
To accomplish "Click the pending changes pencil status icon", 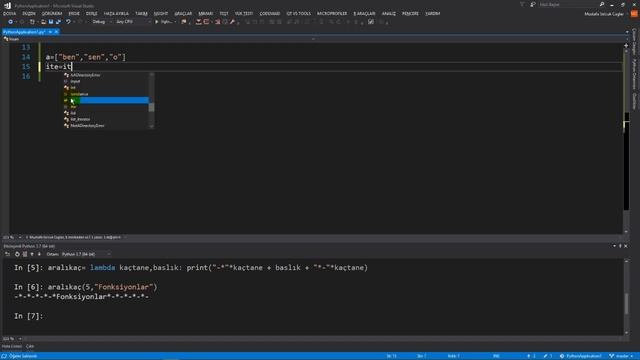I will click(547, 356).
